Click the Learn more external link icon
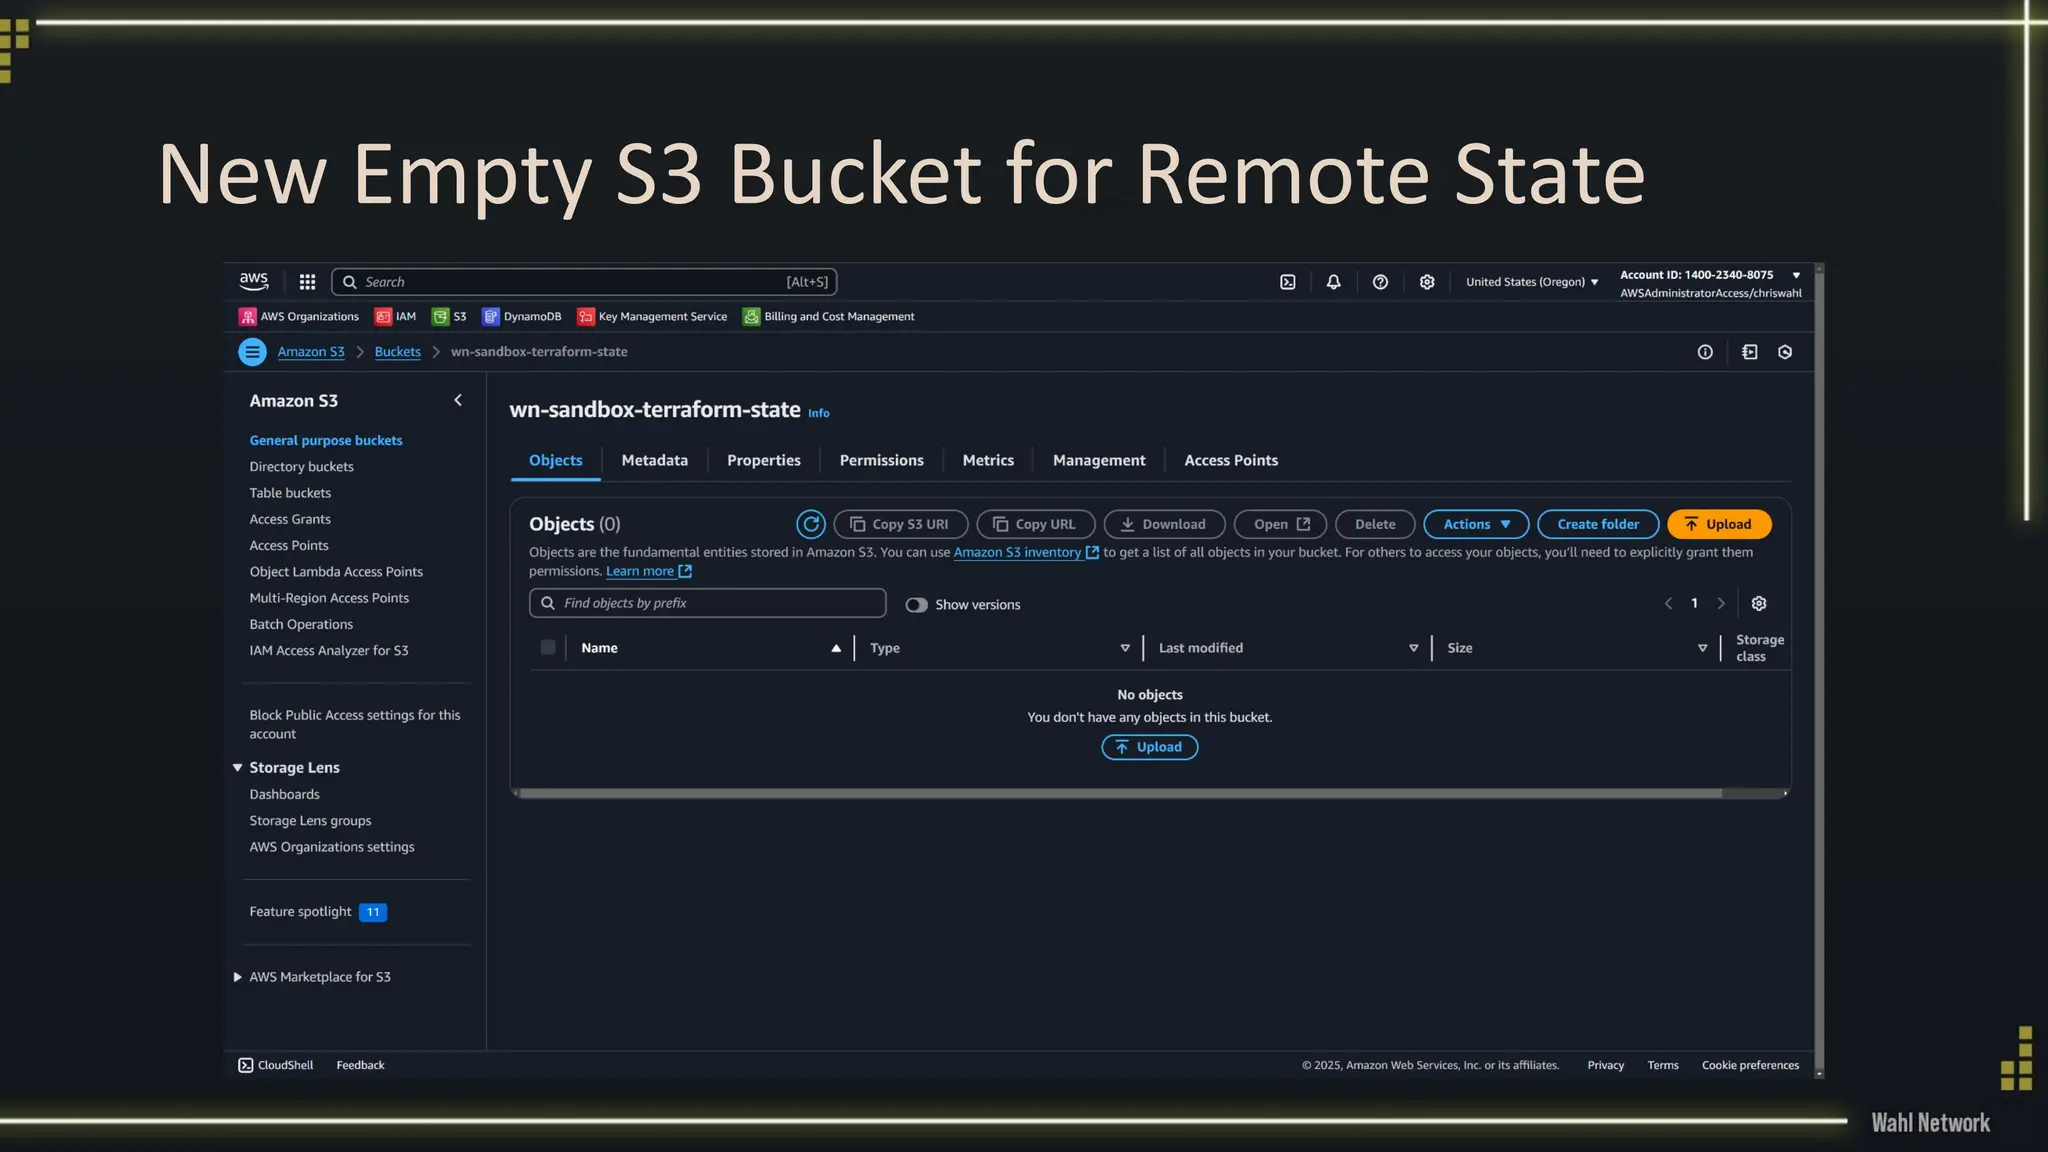The width and height of the screenshot is (2048, 1152). pos(685,571)
